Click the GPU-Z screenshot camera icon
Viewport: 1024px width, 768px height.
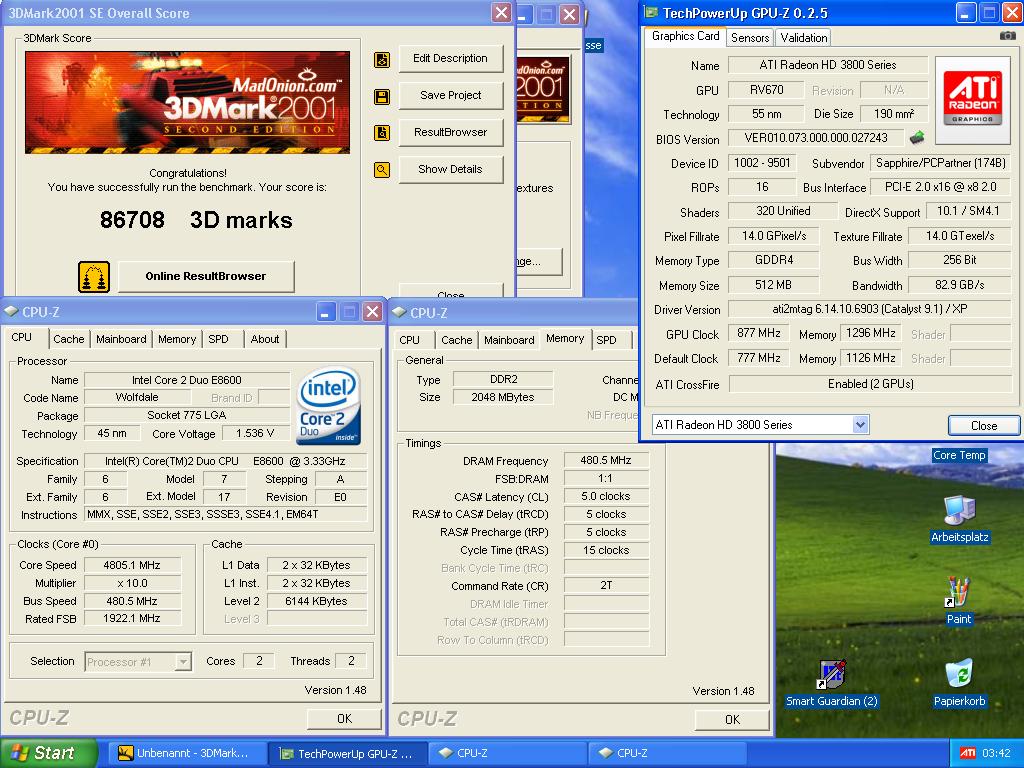(x=1008, y=36)
